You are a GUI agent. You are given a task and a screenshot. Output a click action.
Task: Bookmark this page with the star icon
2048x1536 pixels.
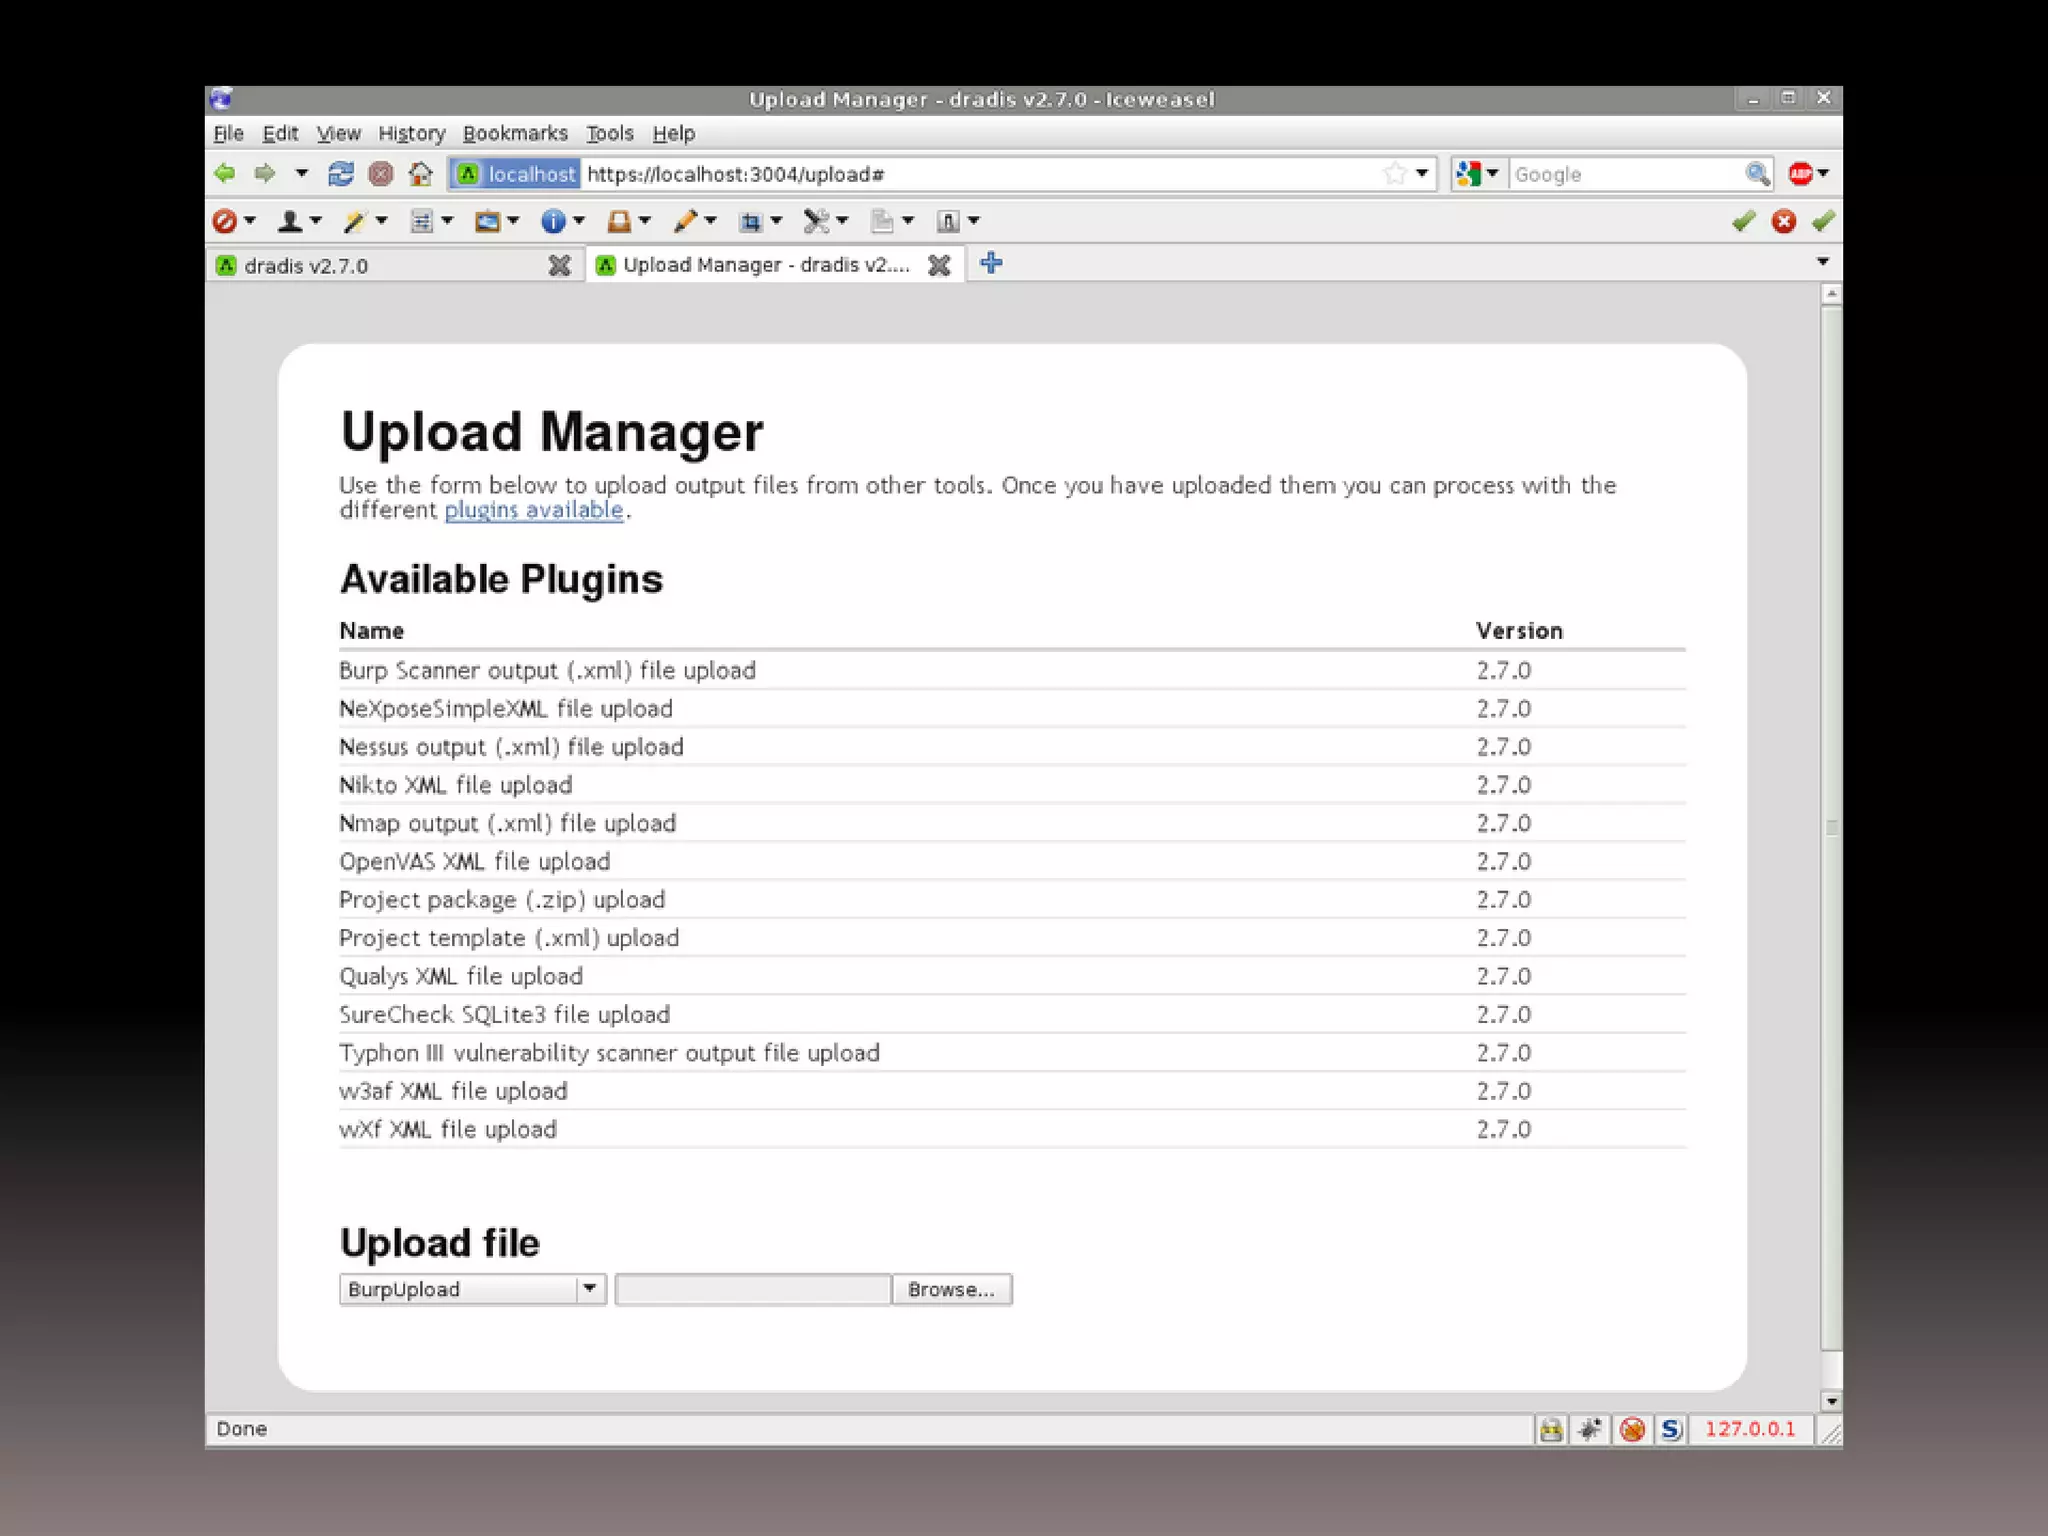click(x=1394, y=174)
